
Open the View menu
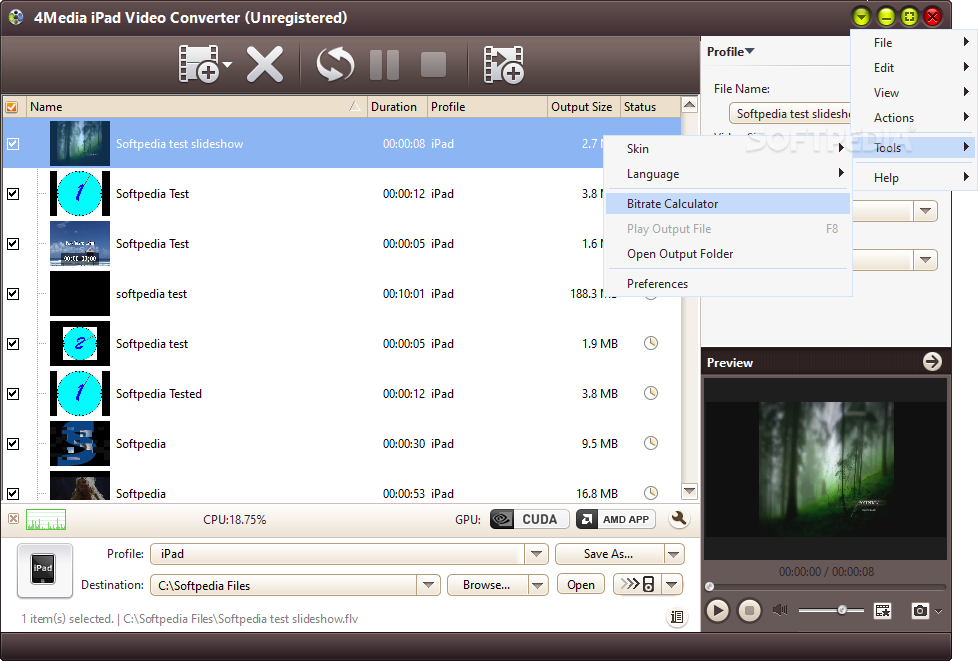[x=913, y=92]
